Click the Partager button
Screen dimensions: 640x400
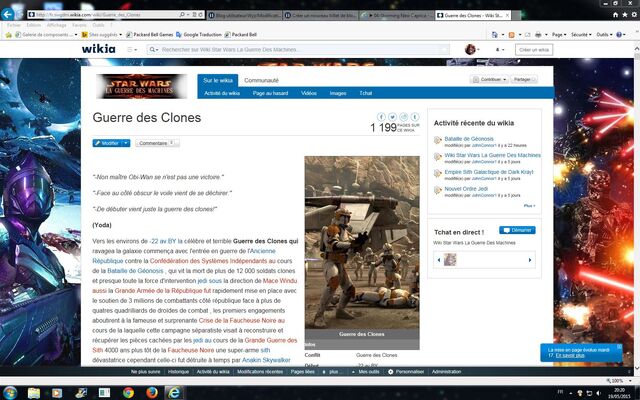(x=524, y=80)
